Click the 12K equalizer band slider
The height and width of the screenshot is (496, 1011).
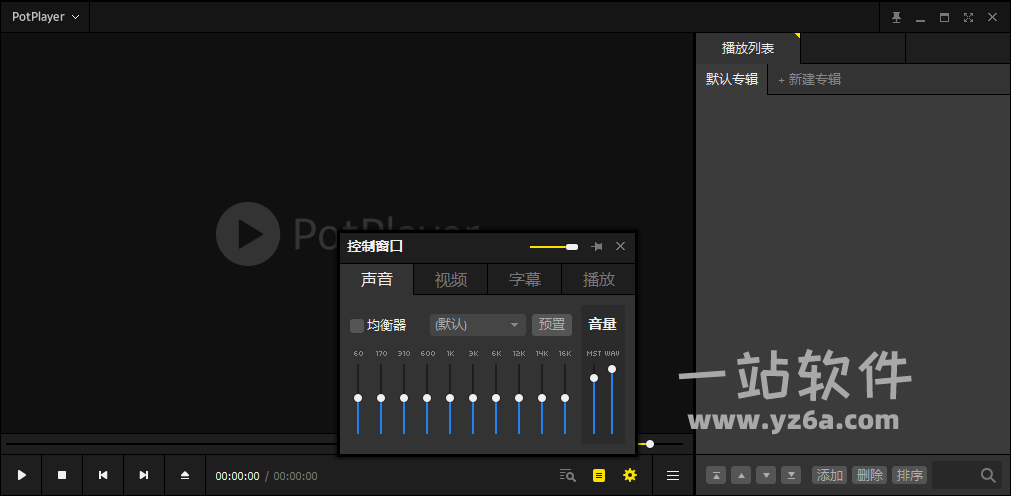[x=519, y=399]
